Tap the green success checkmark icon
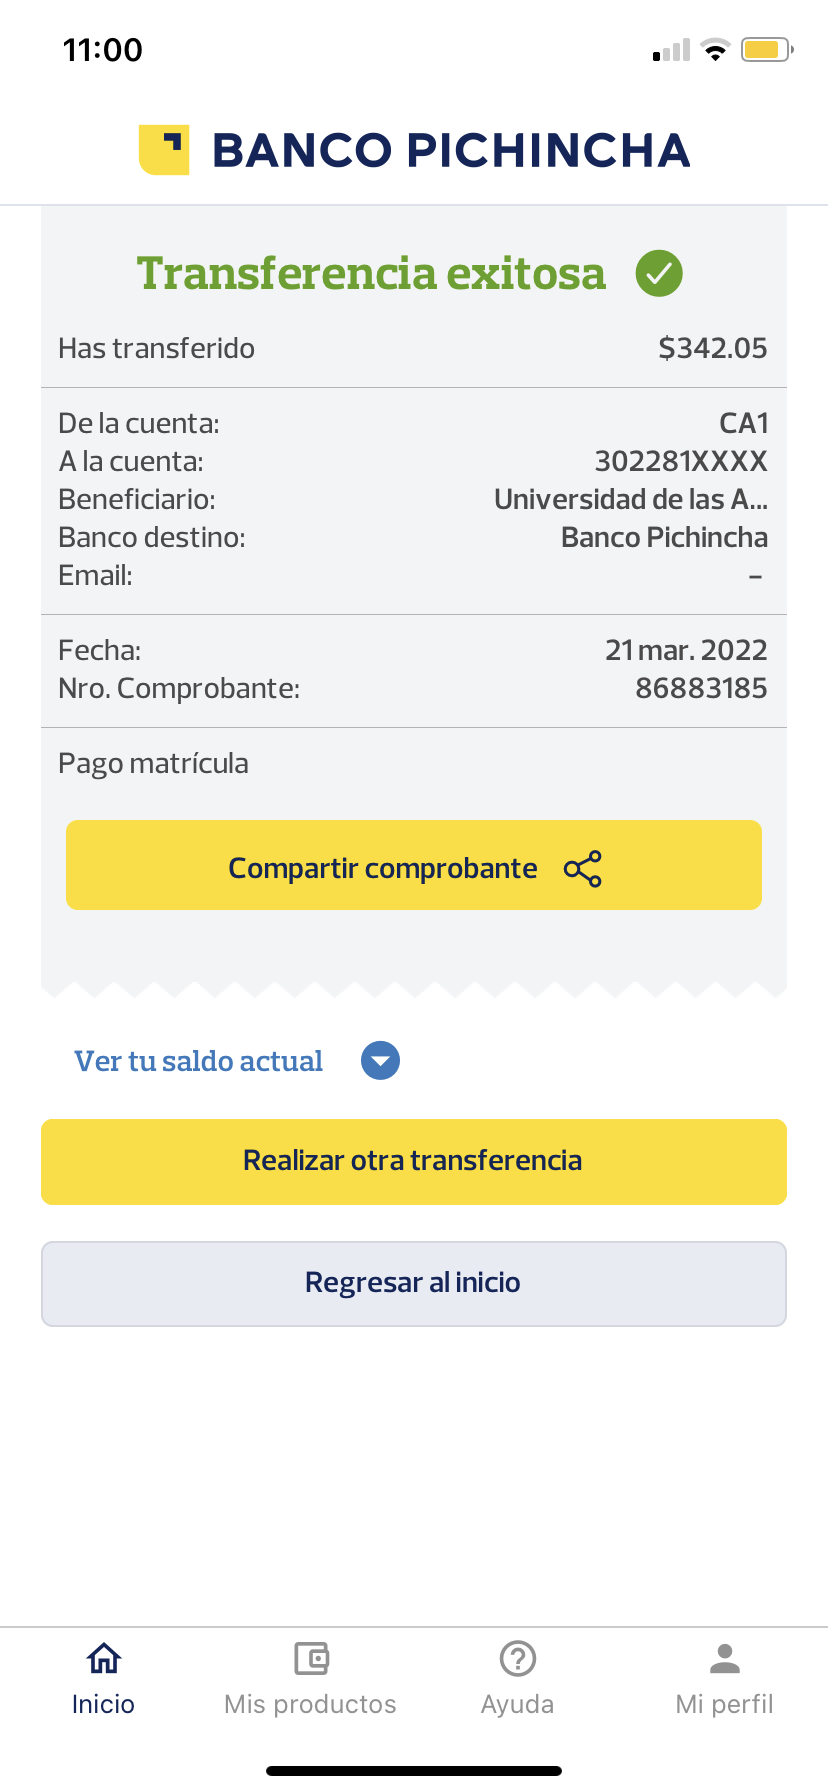Image resolution: width=828 pixels, height=1792 pixels. pyautogui.click(x=659, y=273)
